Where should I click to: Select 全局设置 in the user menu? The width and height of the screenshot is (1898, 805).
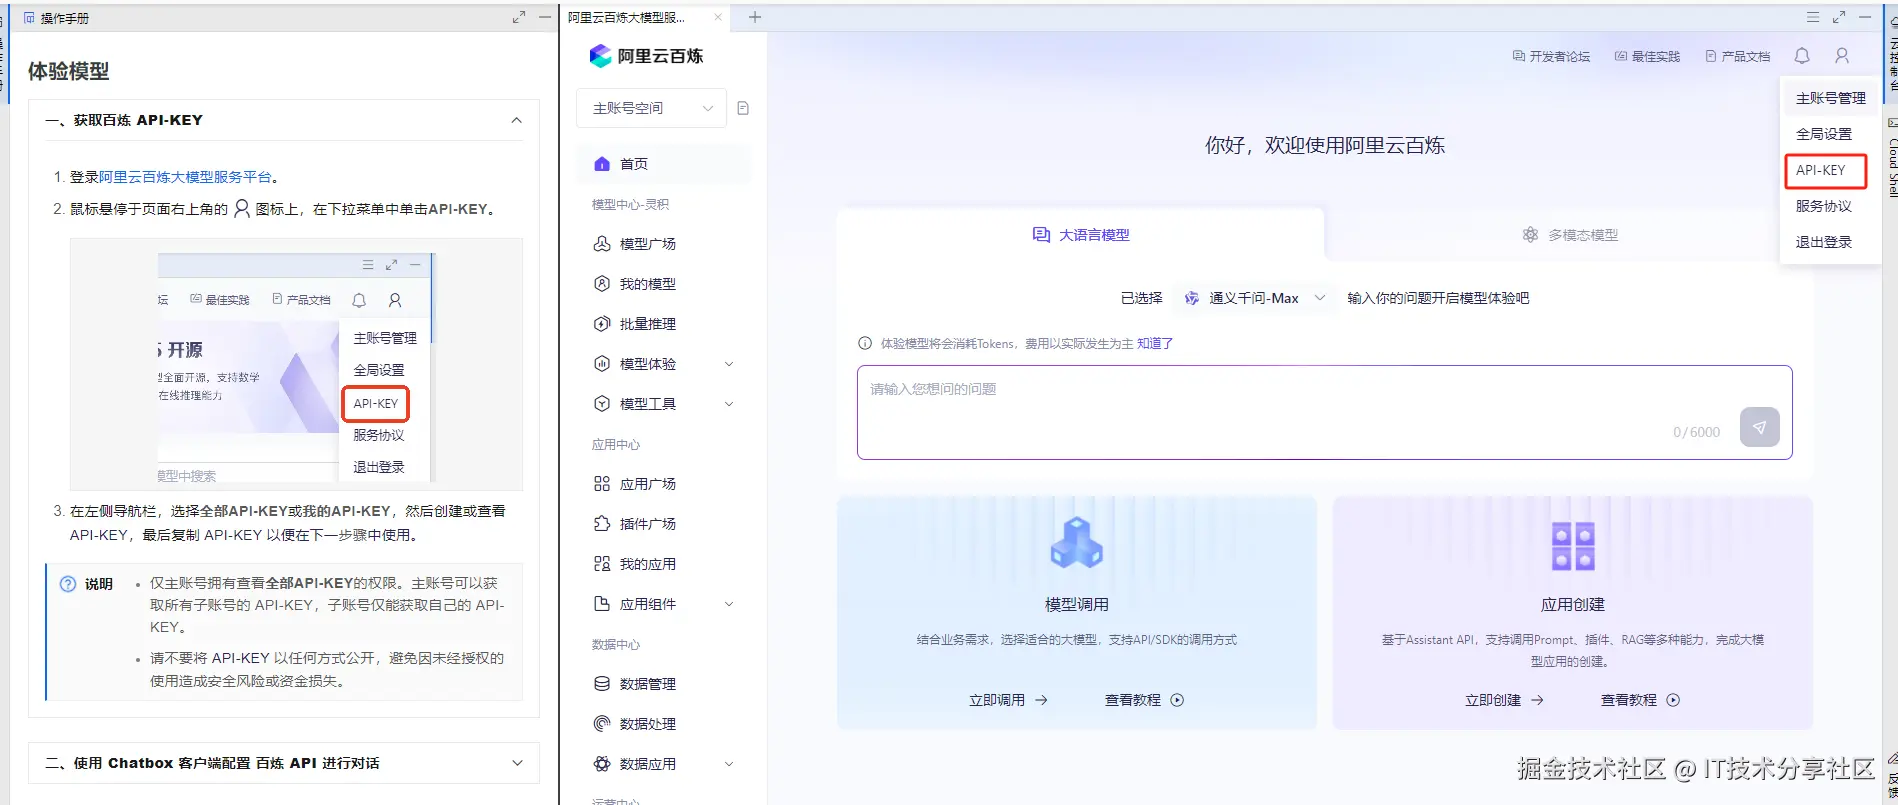point(1823,134)
